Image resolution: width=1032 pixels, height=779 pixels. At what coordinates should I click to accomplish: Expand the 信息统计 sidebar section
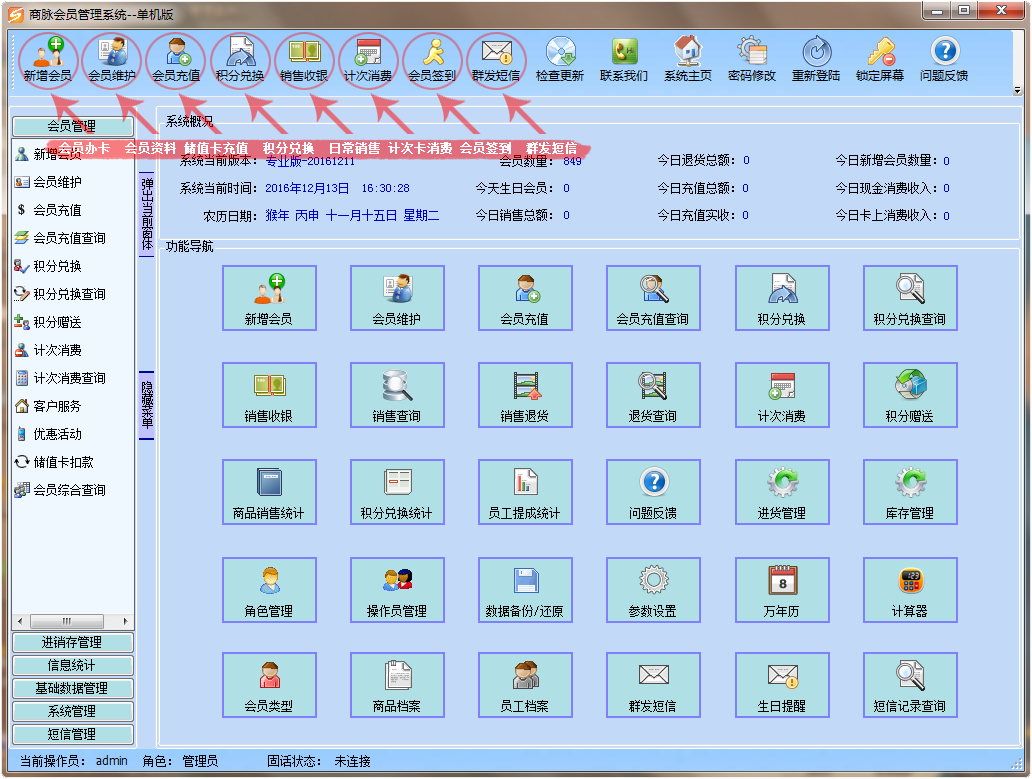(x=72, y=666)
